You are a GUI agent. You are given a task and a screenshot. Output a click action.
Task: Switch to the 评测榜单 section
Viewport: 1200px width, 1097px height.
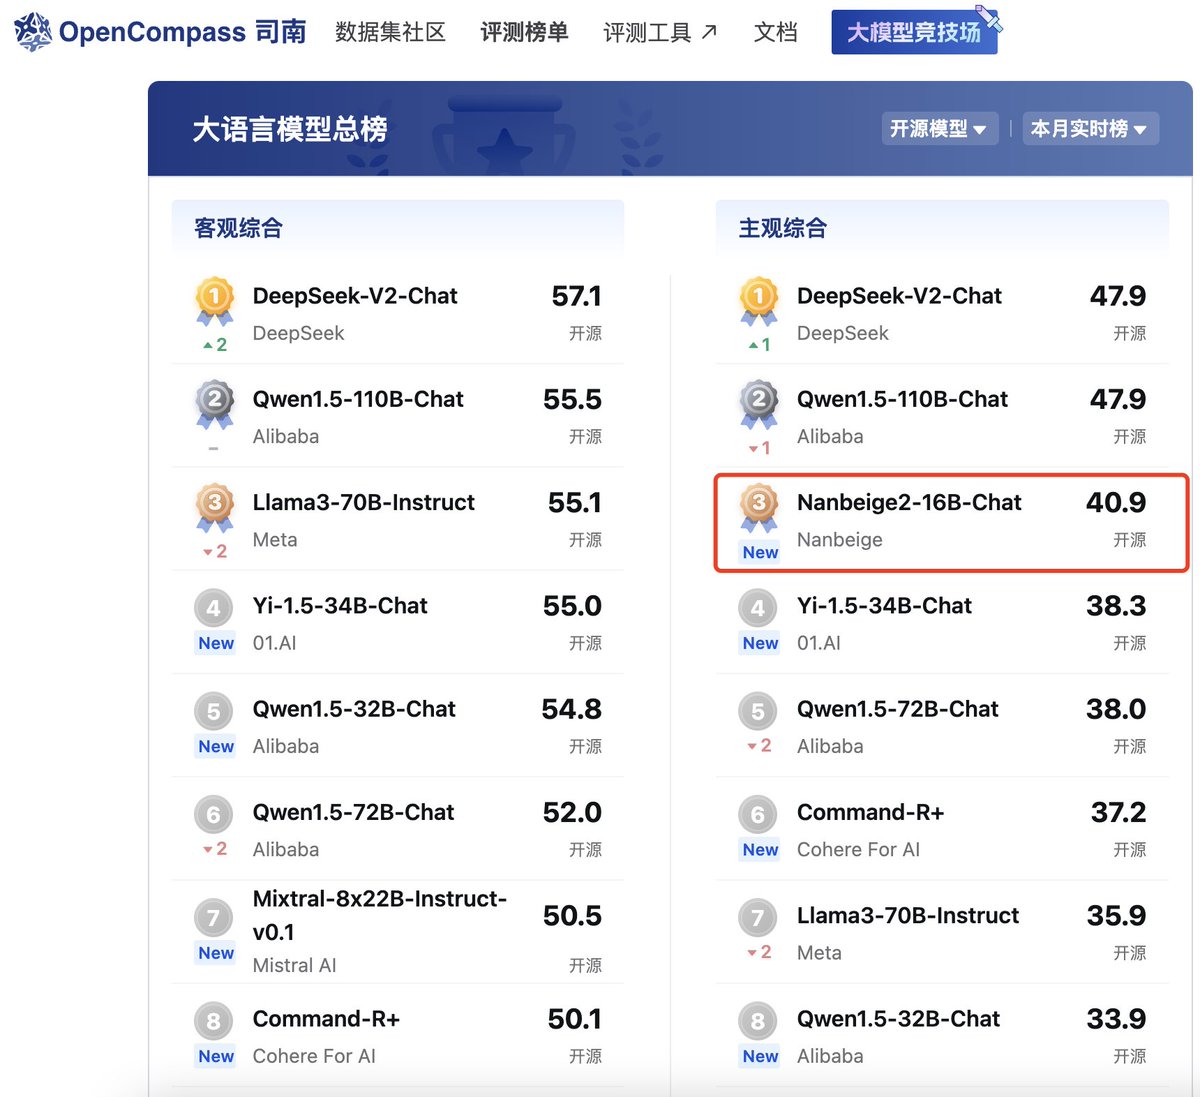[x=523, y=31]
